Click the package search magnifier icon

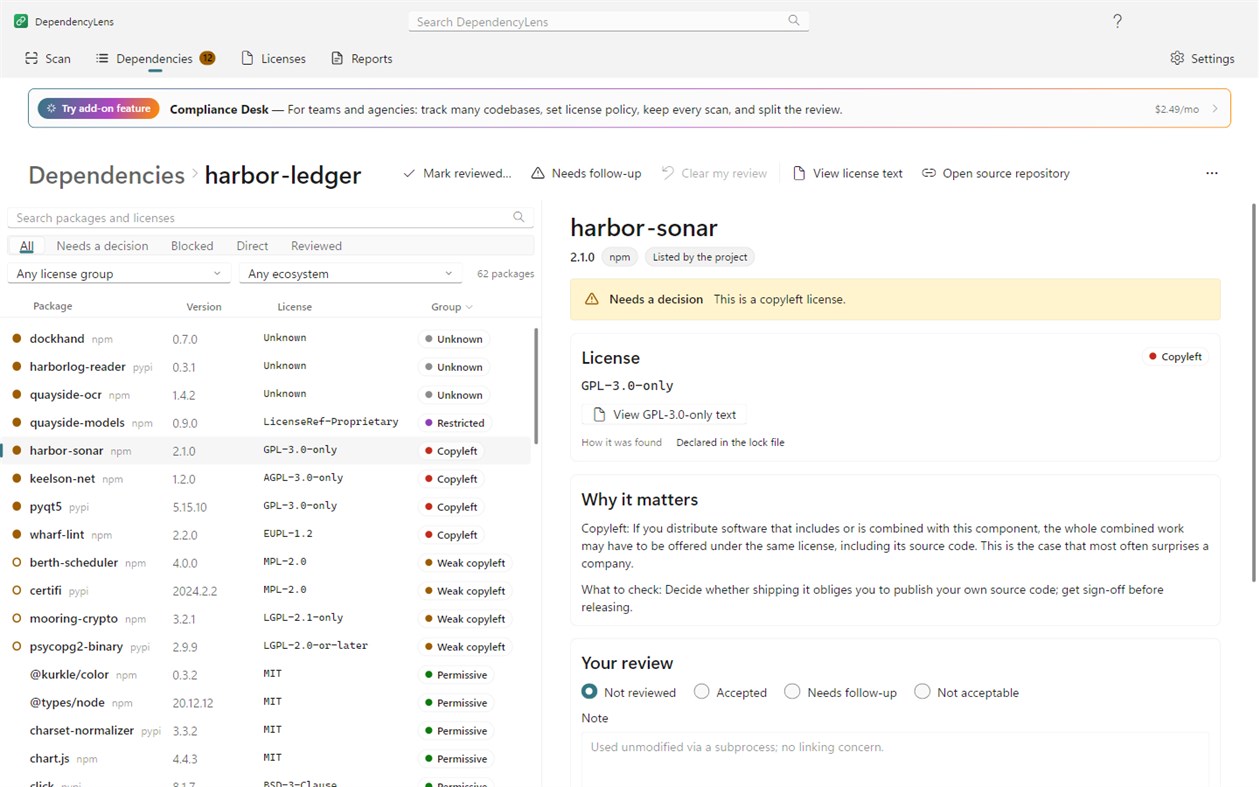[x=518, y=217]
